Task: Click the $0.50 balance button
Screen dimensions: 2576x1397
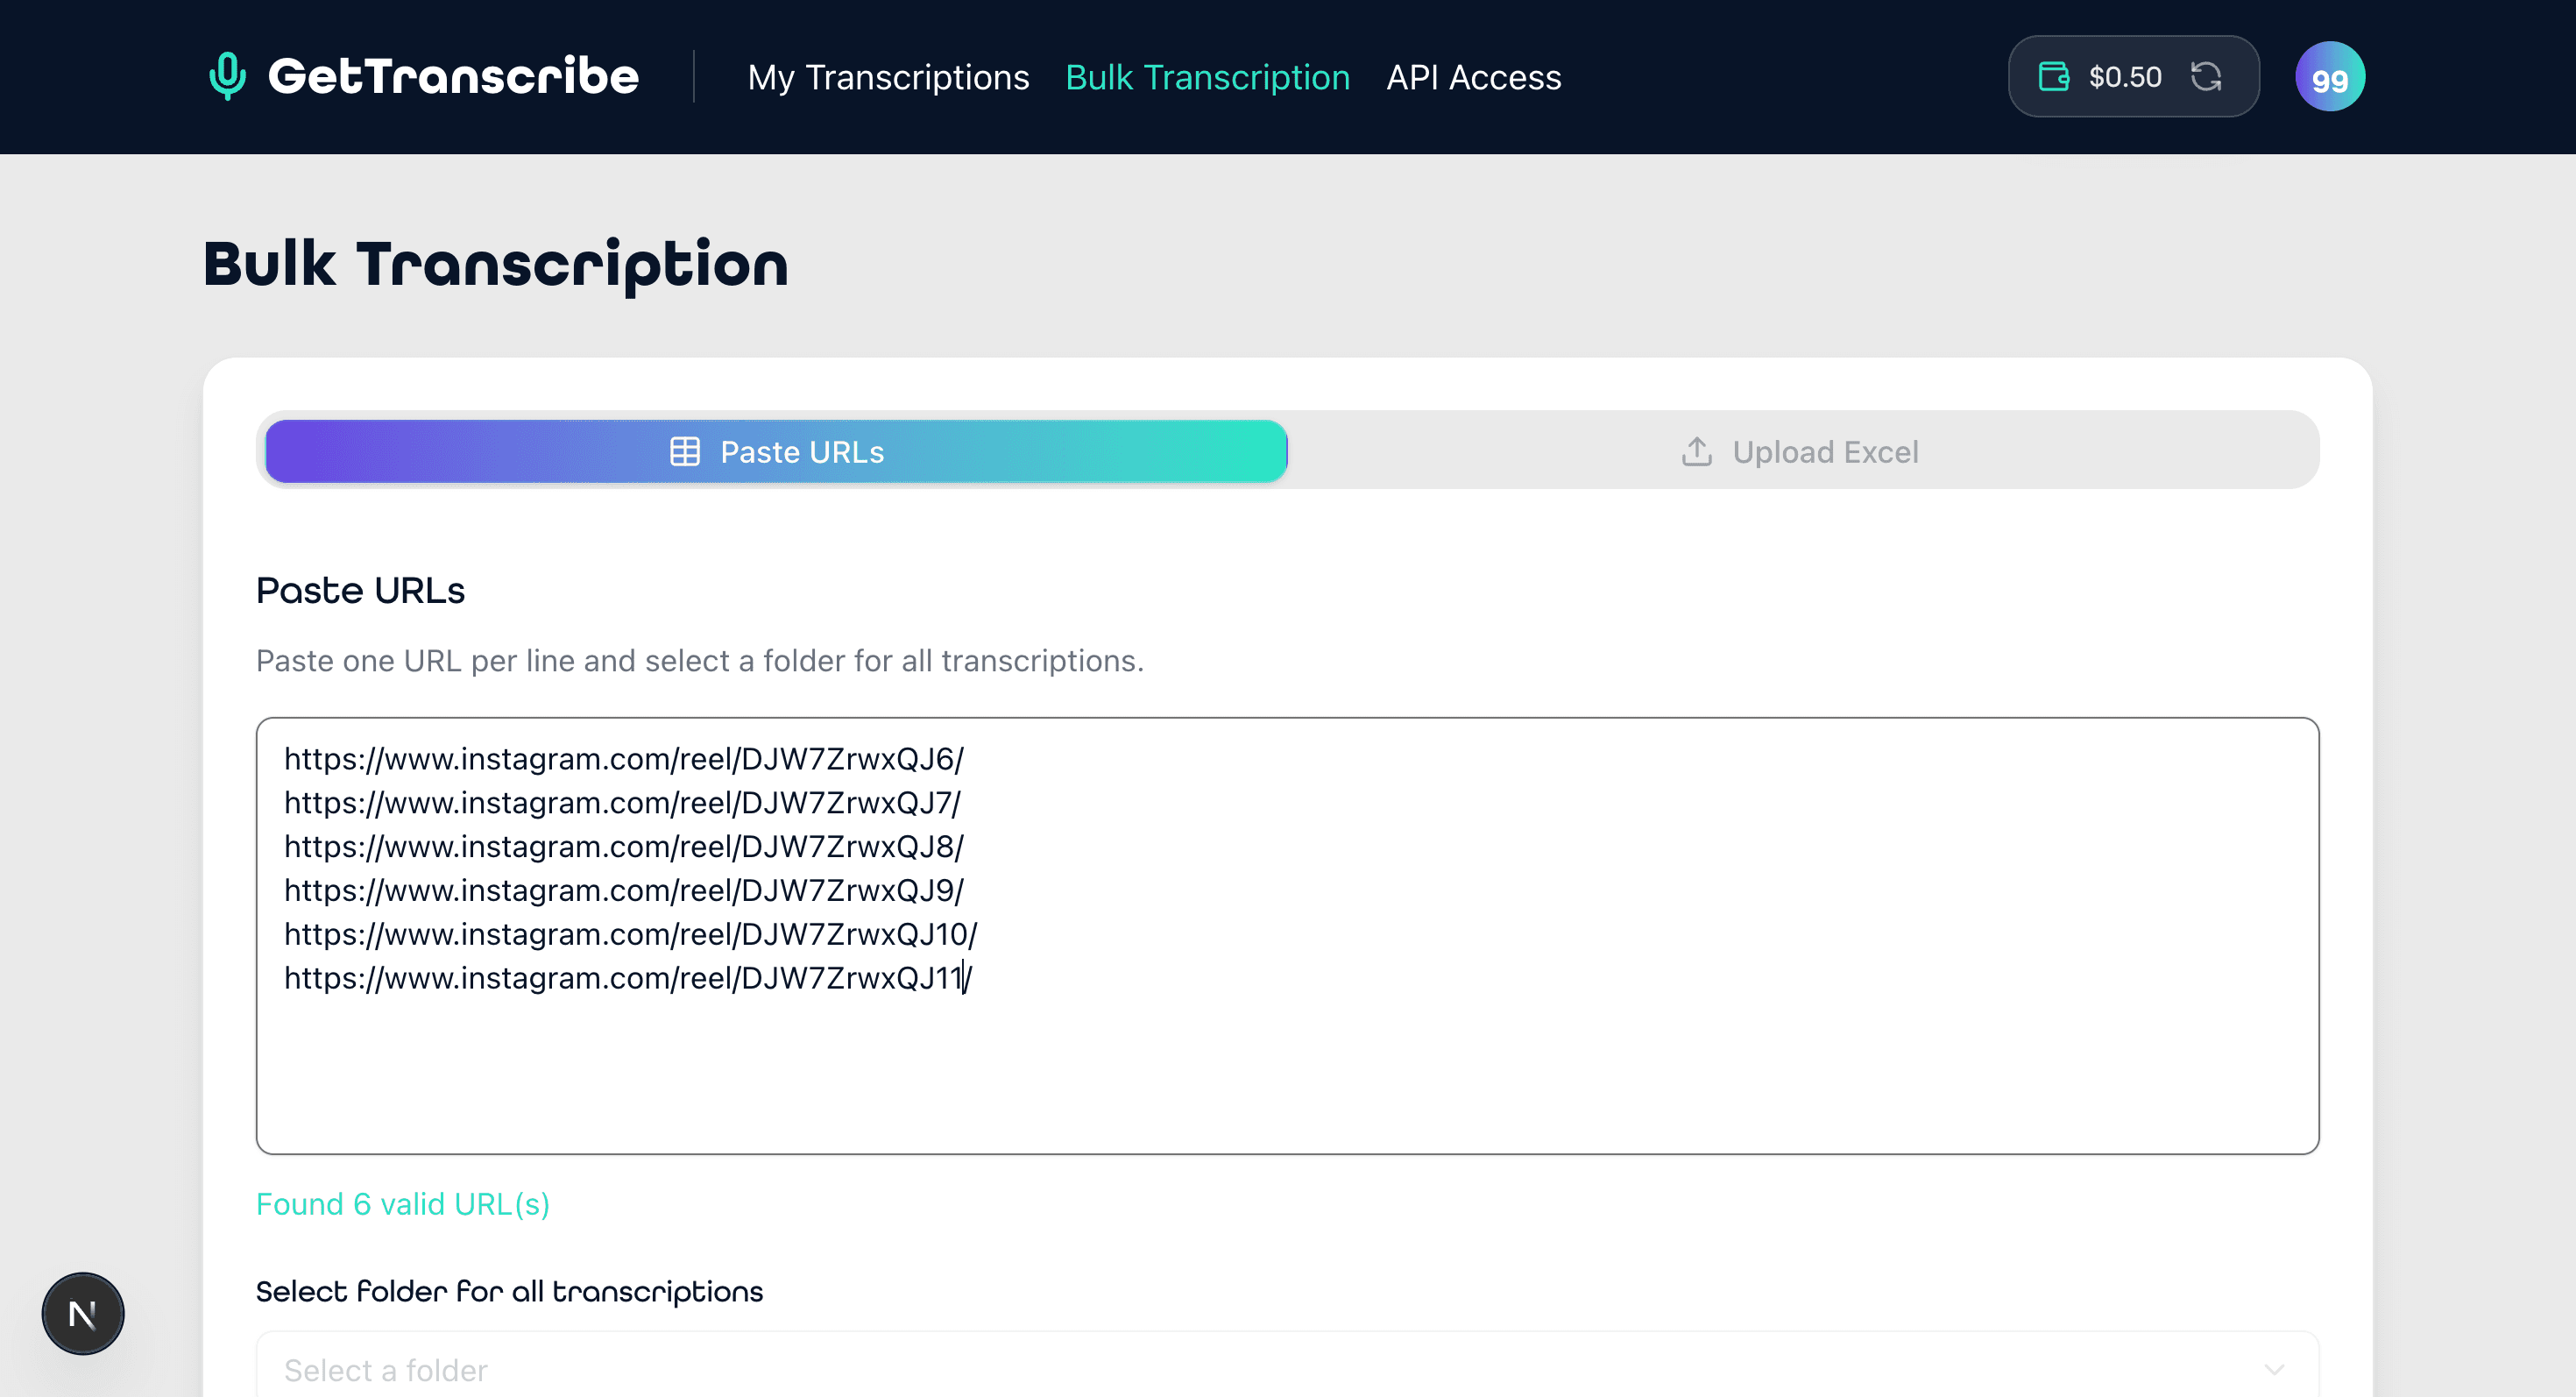Action: pos(2124,75)
